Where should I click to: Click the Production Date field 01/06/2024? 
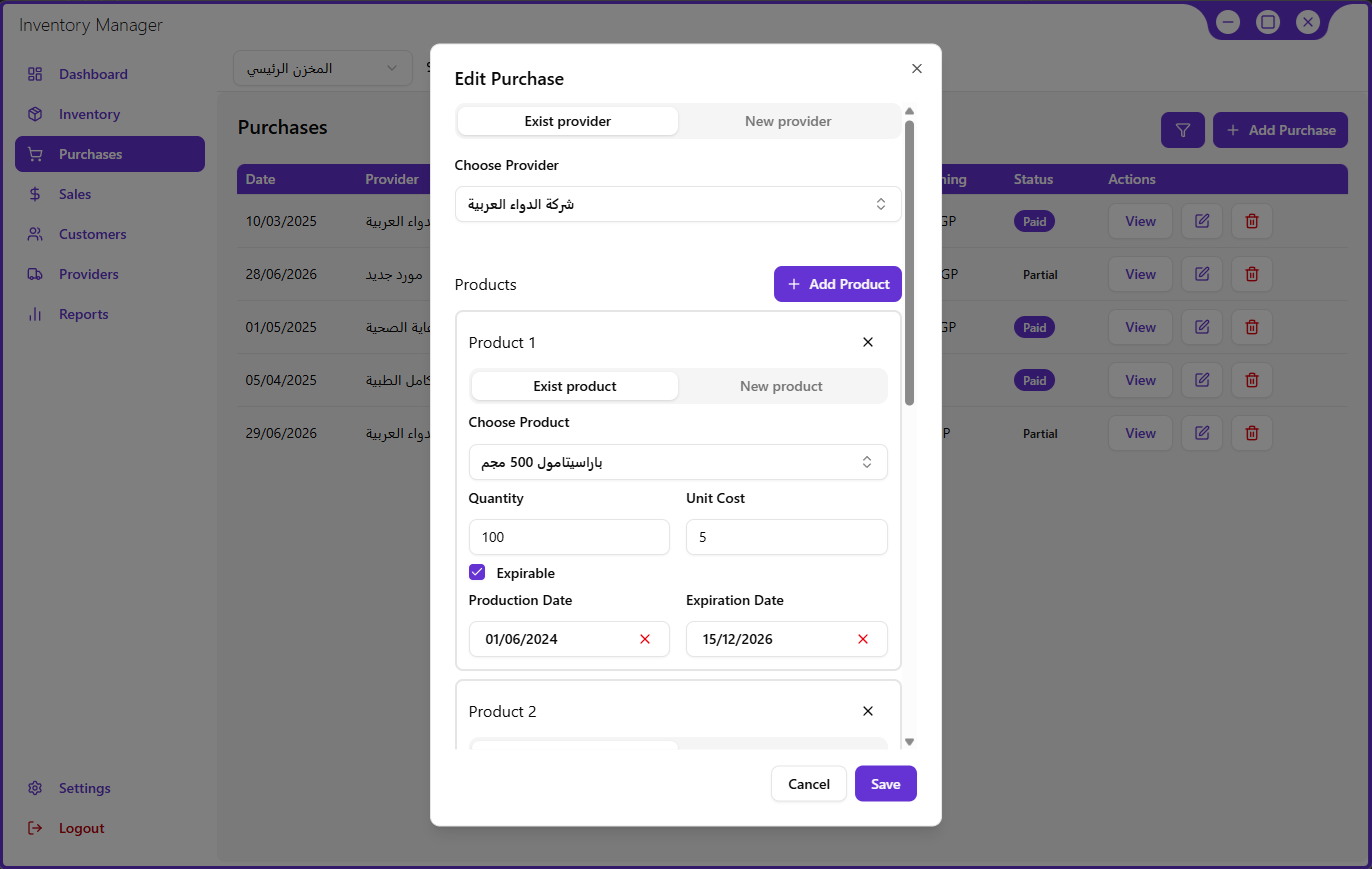point(569,639)
